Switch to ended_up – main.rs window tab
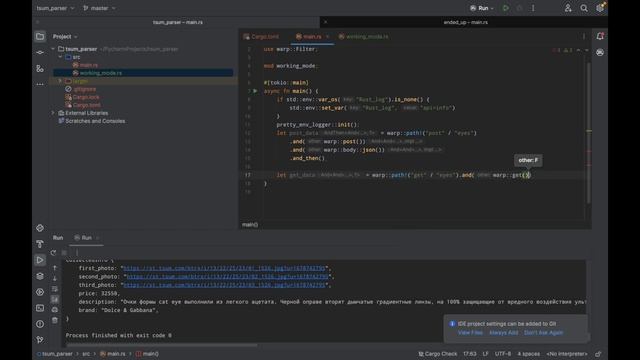 (x=465, y=22)
